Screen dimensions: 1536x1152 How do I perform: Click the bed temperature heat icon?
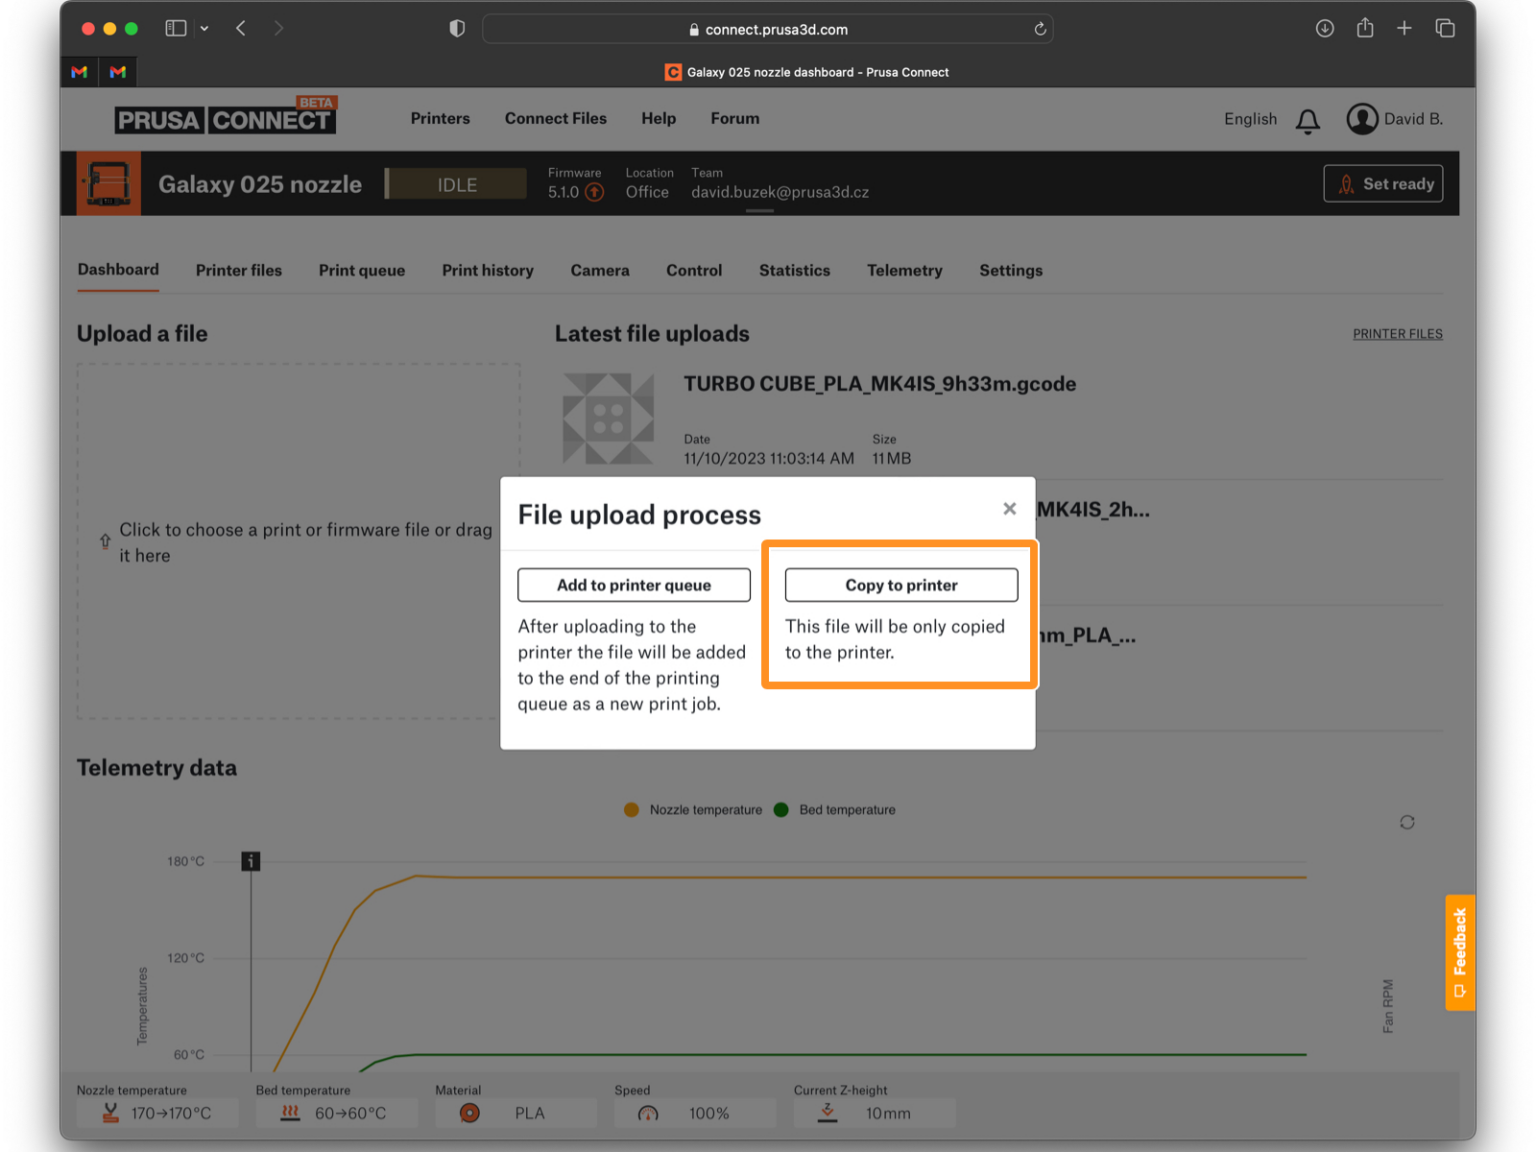(290, 1113)
